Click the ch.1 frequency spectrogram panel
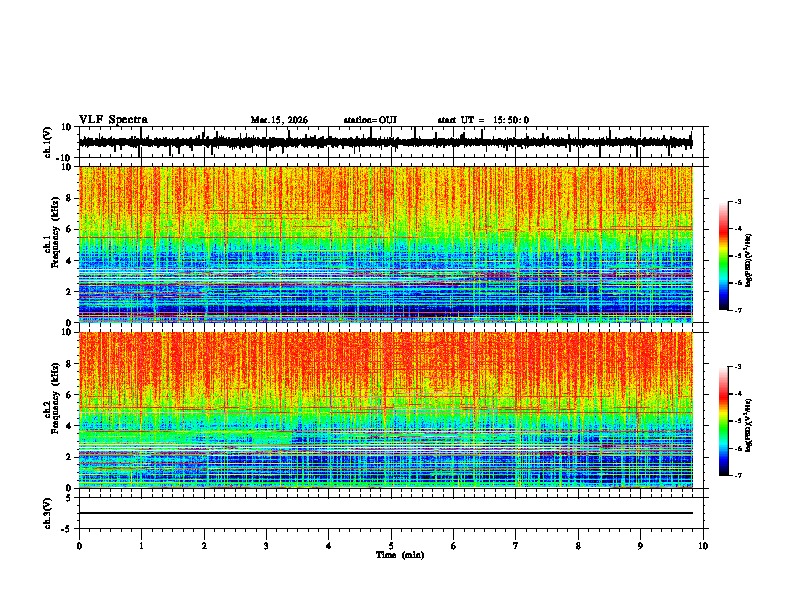The width and height of the screenshot is (792, 612). tap(386, 244)
